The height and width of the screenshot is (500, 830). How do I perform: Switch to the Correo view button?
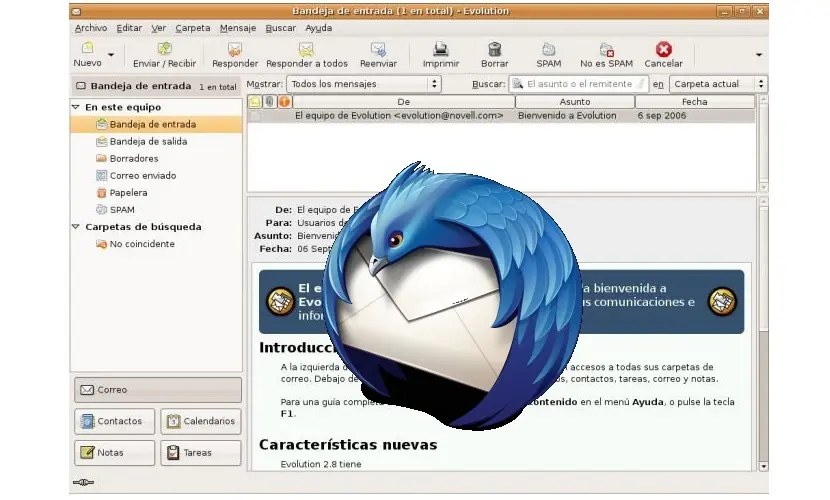tap(158, 389)
